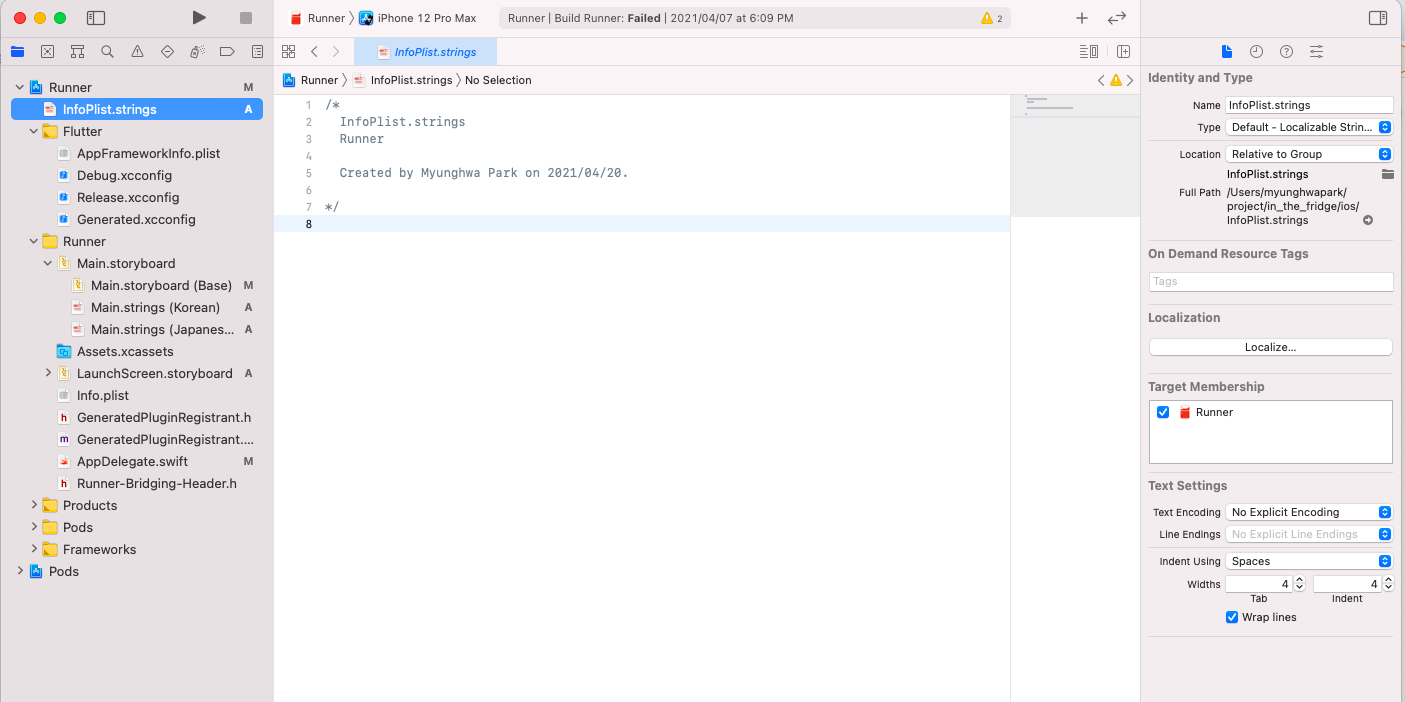Increment Tab width stepper
The height and width of the screenshot is (702, 1405).
click(x=1299, y=580)
